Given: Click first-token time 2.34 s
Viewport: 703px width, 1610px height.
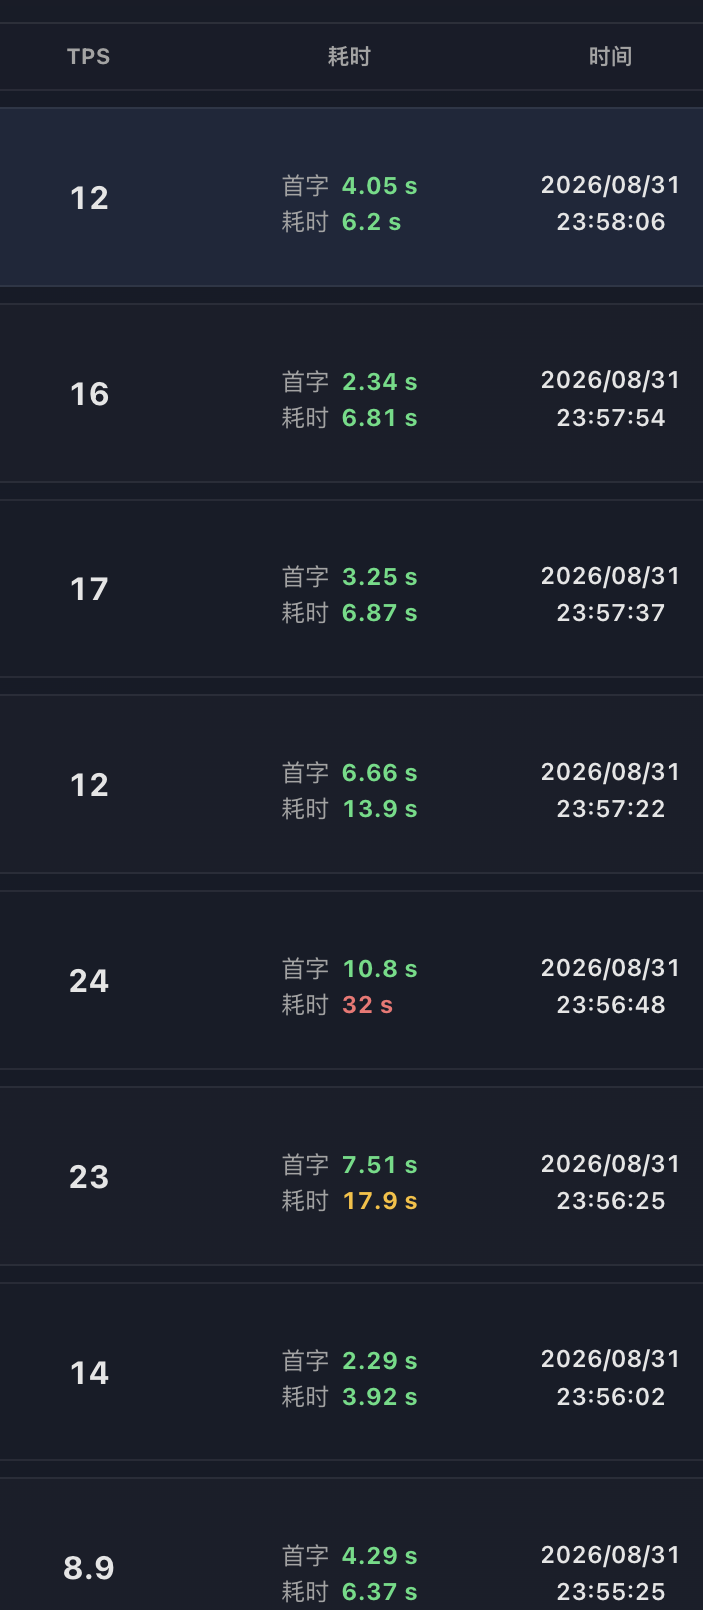Looking at the screenshot, I should pos(379,382).
